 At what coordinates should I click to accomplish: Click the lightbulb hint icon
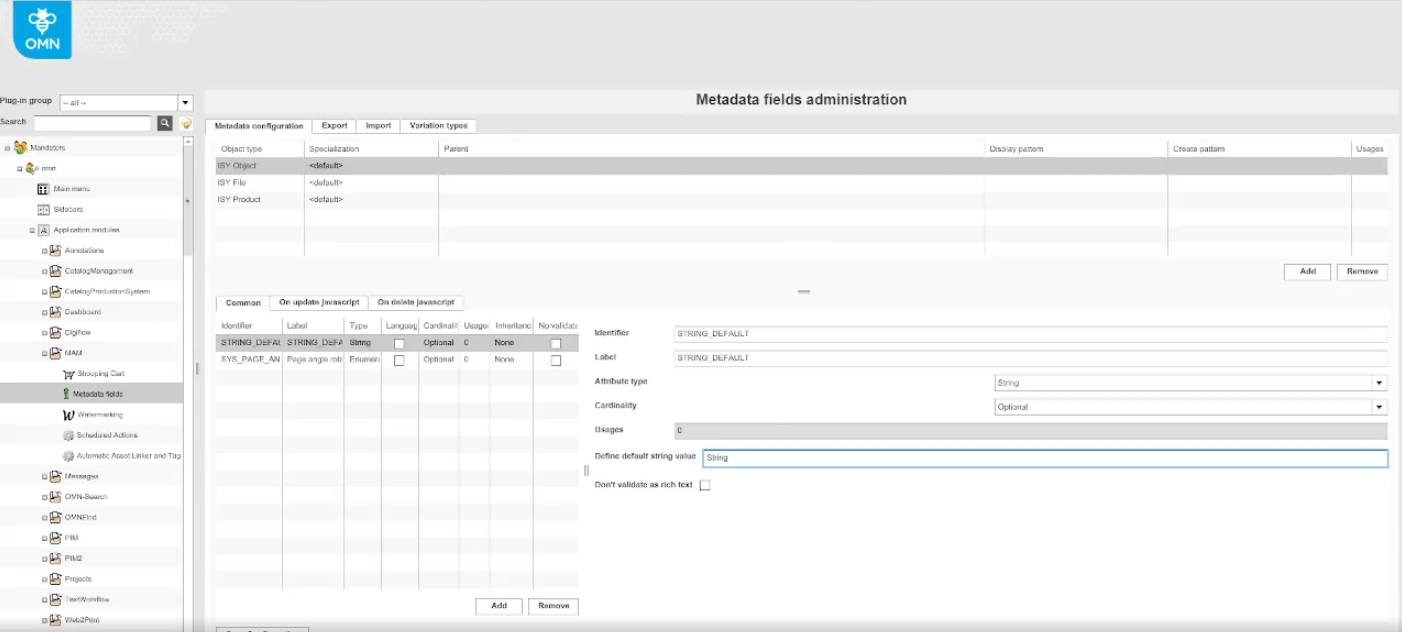pos(186,123)
